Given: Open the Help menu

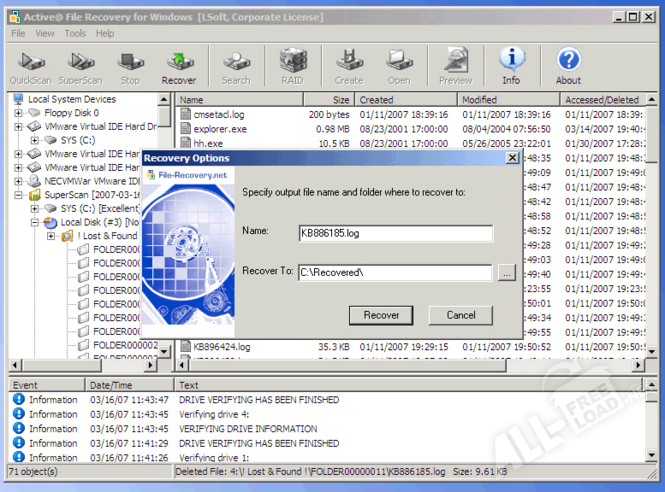Looking at the screenshot, I should pyautogui.click(x=105, y=34).
